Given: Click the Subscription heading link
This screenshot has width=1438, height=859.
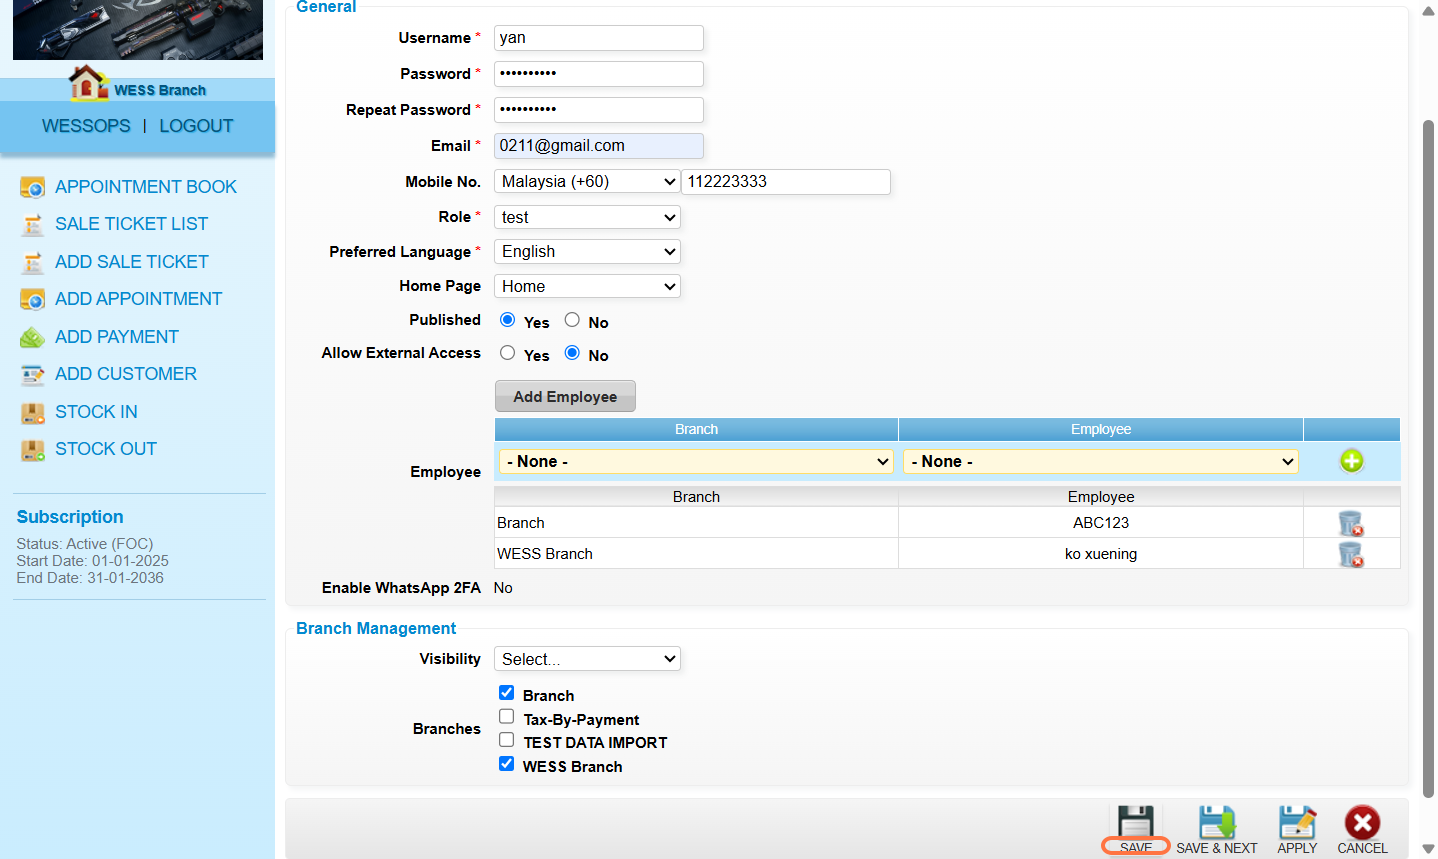Looking at the screenshot, I should [70, 517].
